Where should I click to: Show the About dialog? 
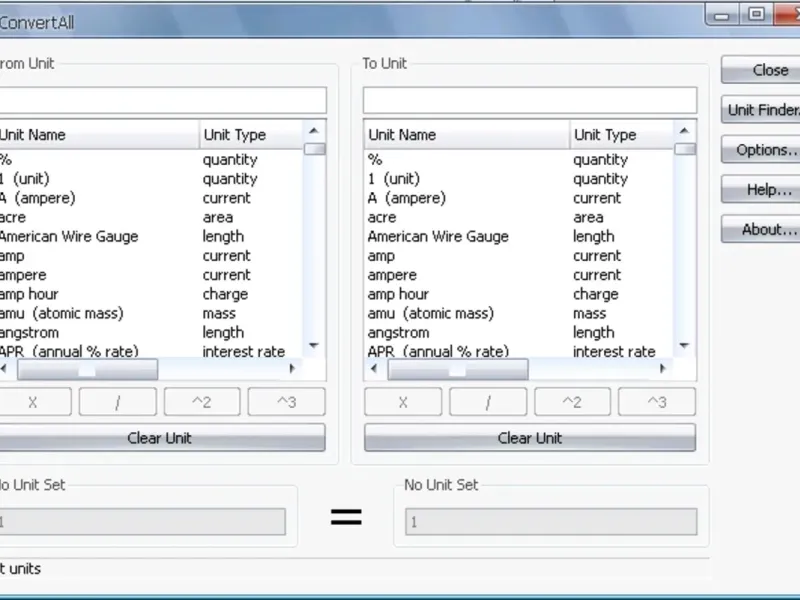761,230
